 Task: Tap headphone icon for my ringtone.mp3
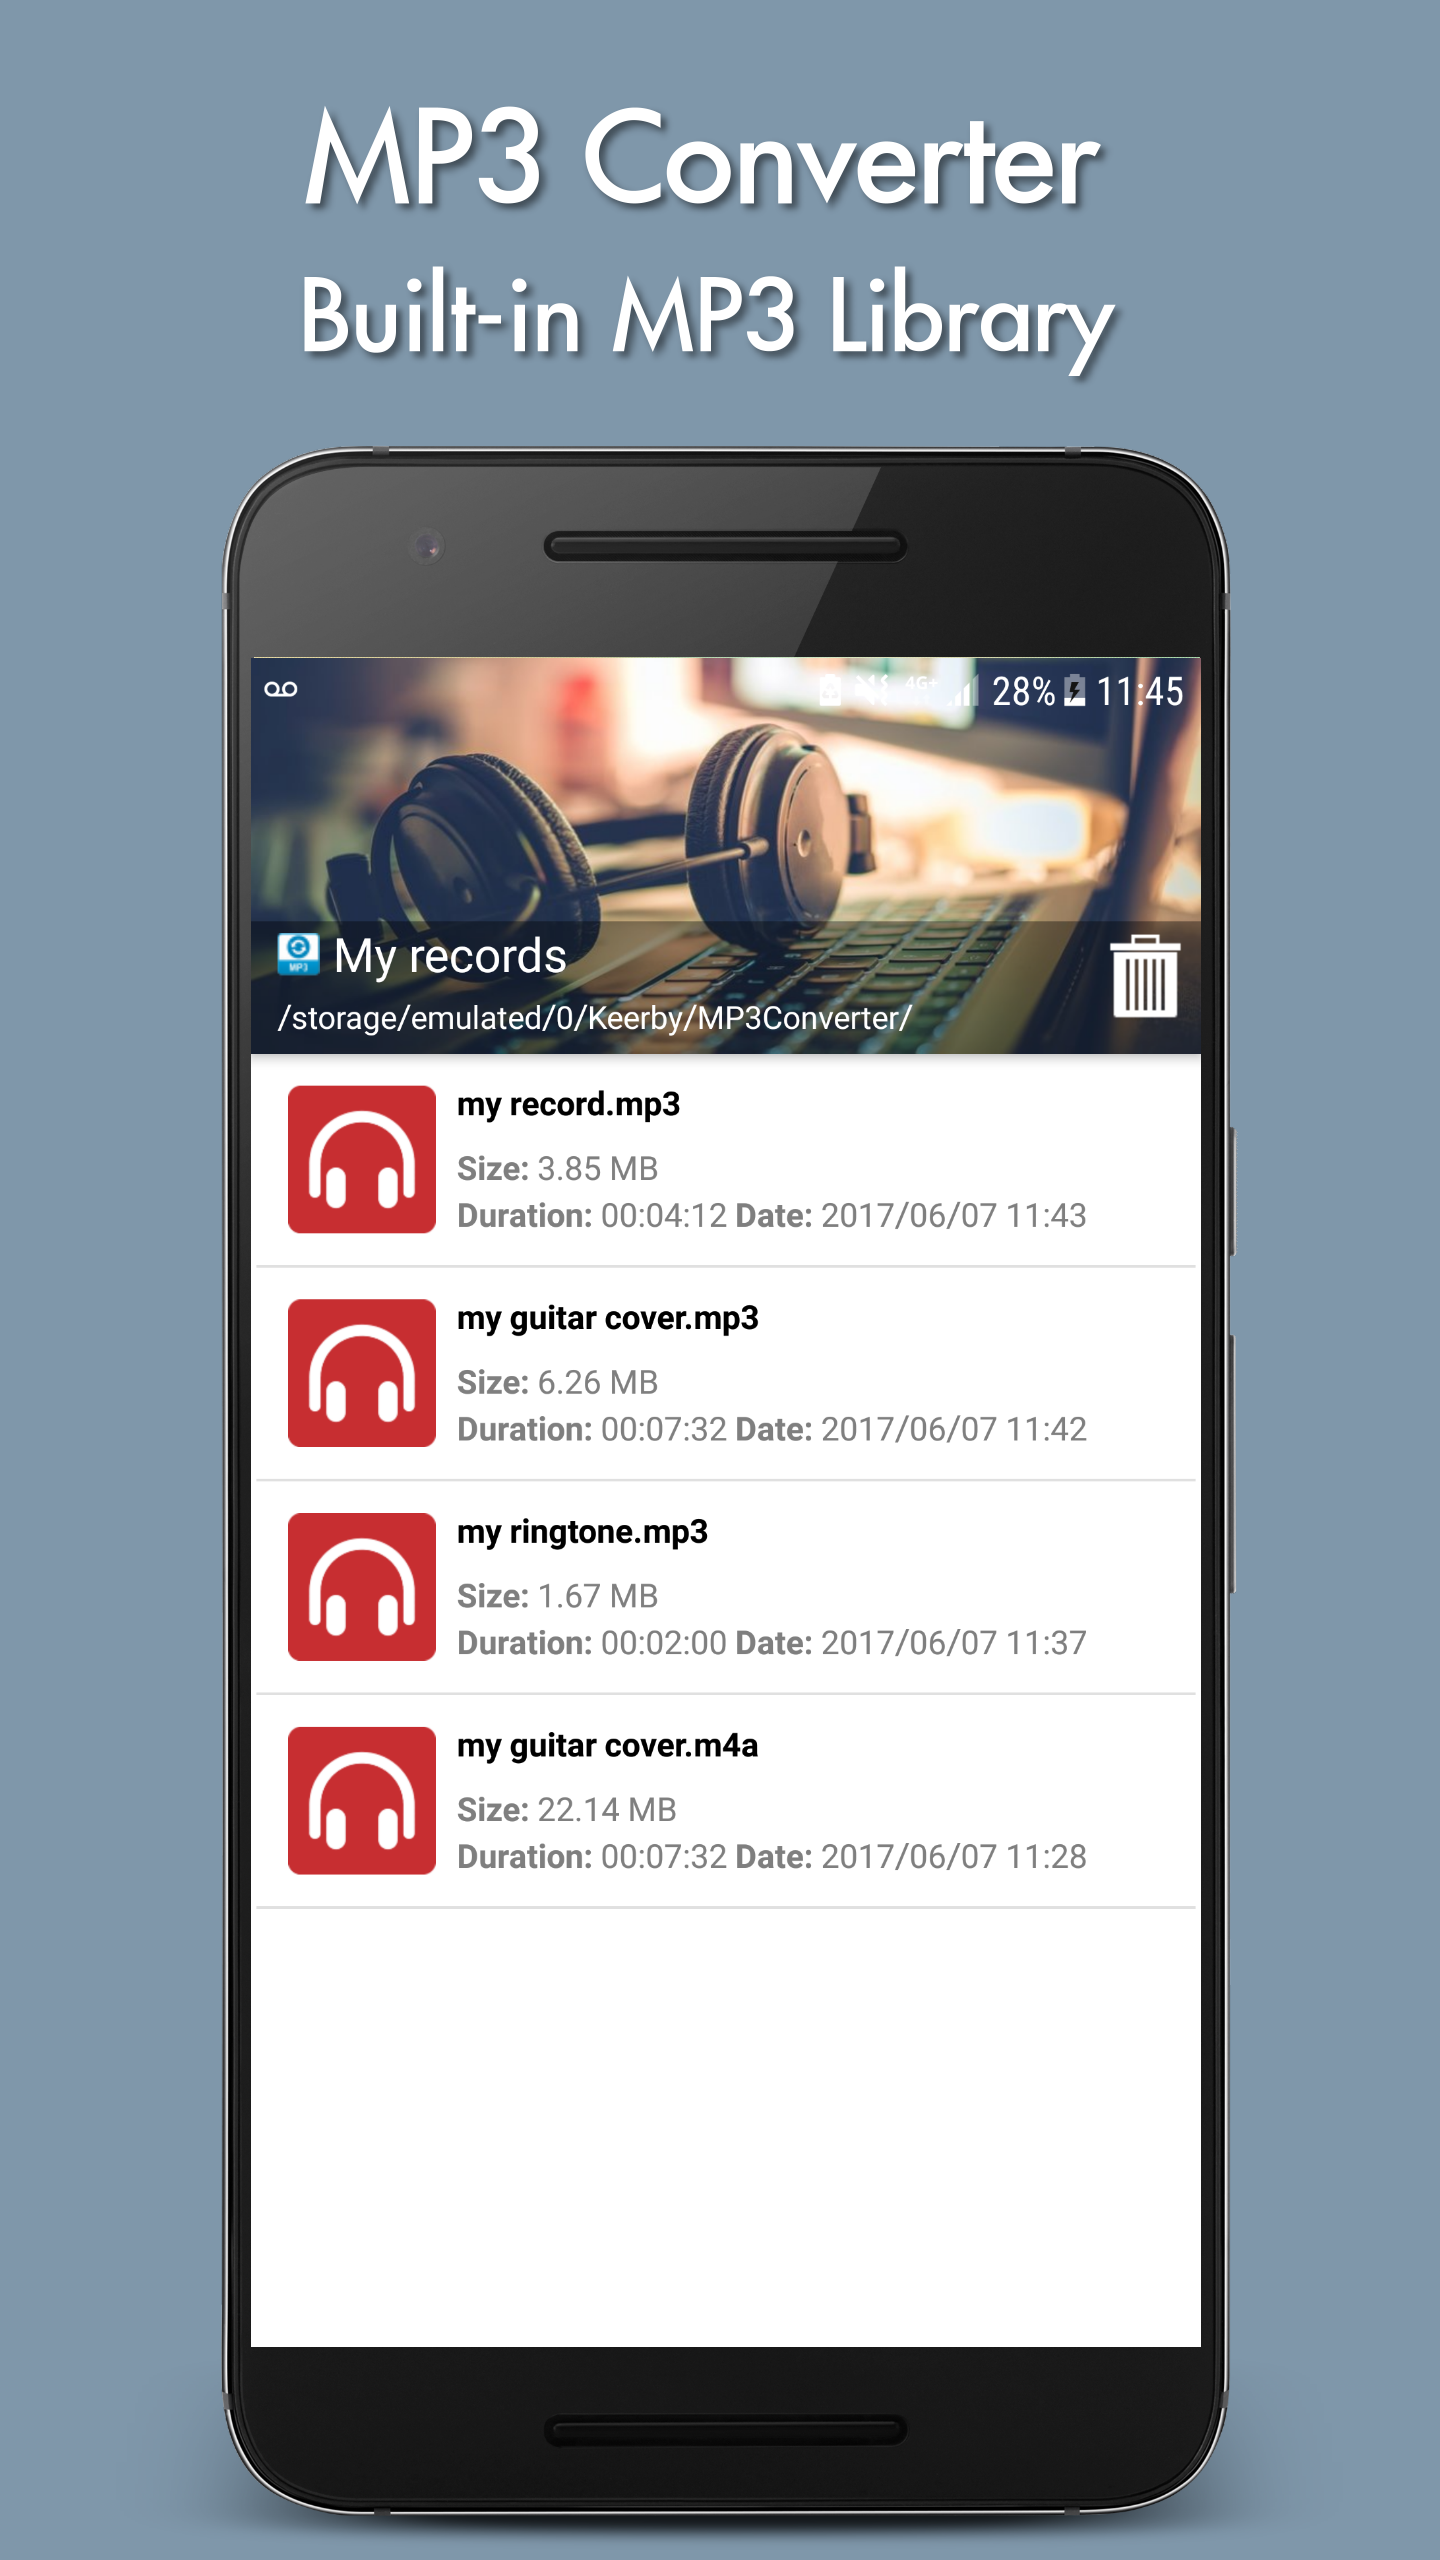(x=361, y=1587)
